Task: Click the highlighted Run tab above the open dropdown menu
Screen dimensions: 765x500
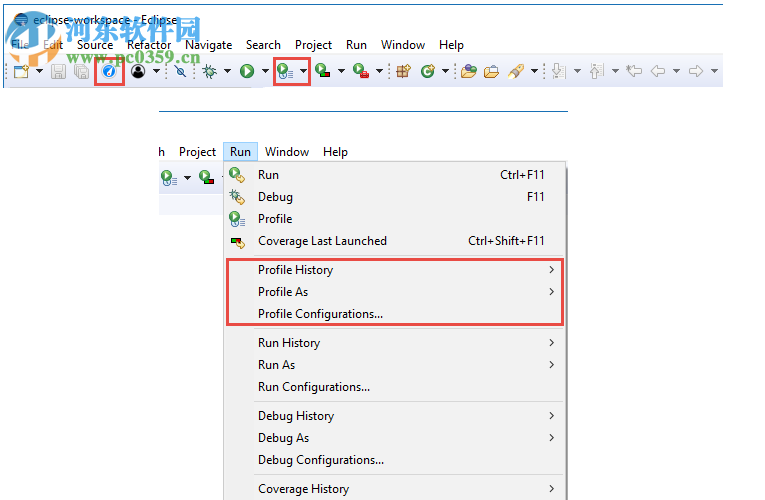Action: 241,152
